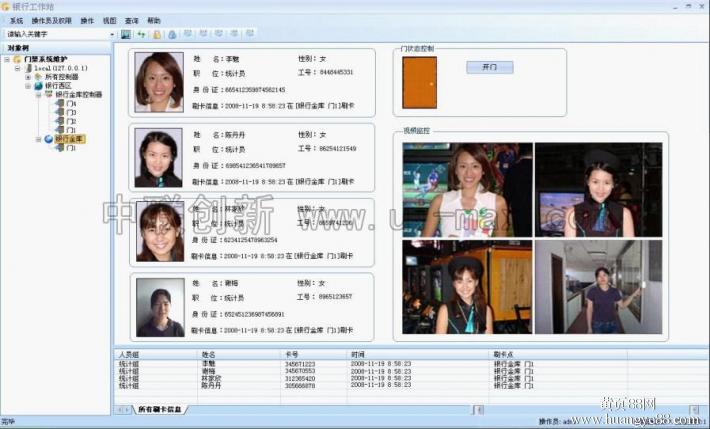Viewport: 710px width, 429px height.
Task: Open the keyword search dropdown arrow
Action: (112, 34)
